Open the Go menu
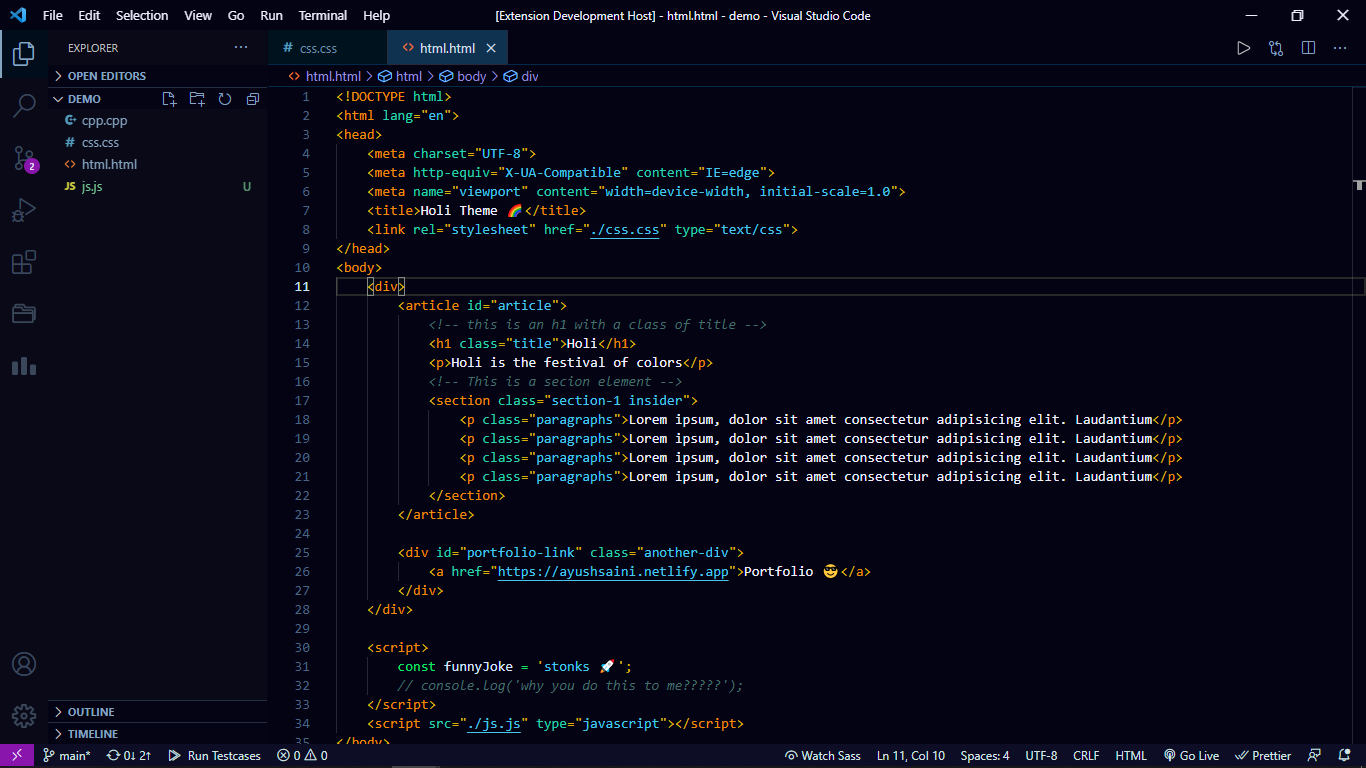 tap(236, 15)
